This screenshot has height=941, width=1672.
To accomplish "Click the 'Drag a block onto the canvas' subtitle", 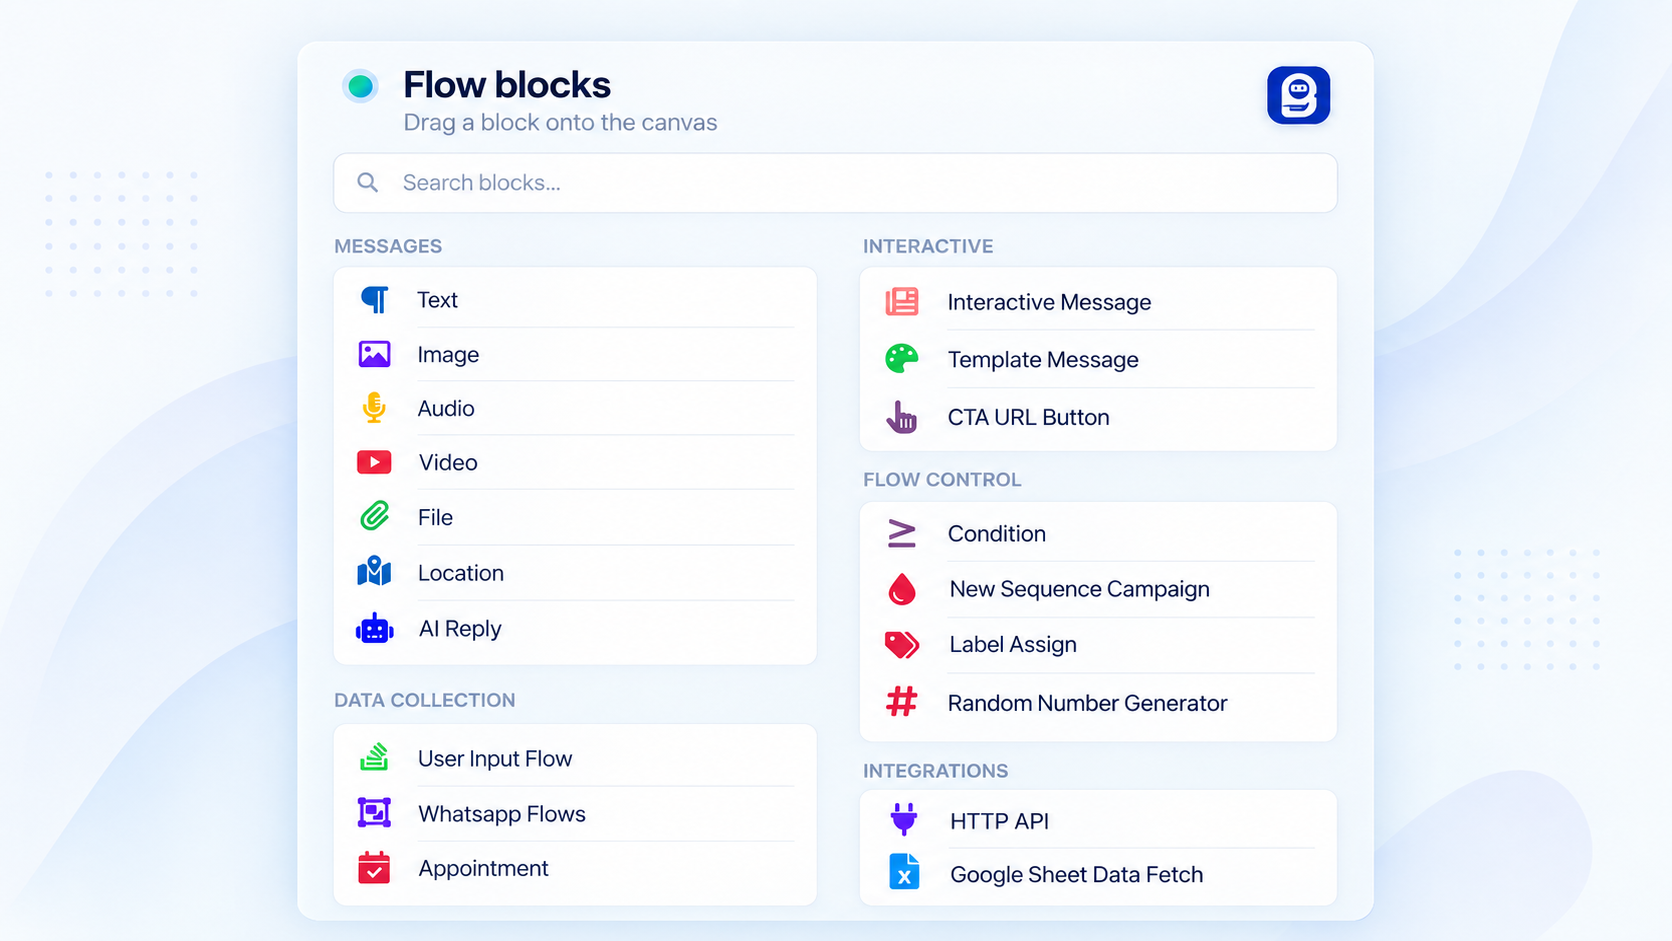I will coord(560,123).
